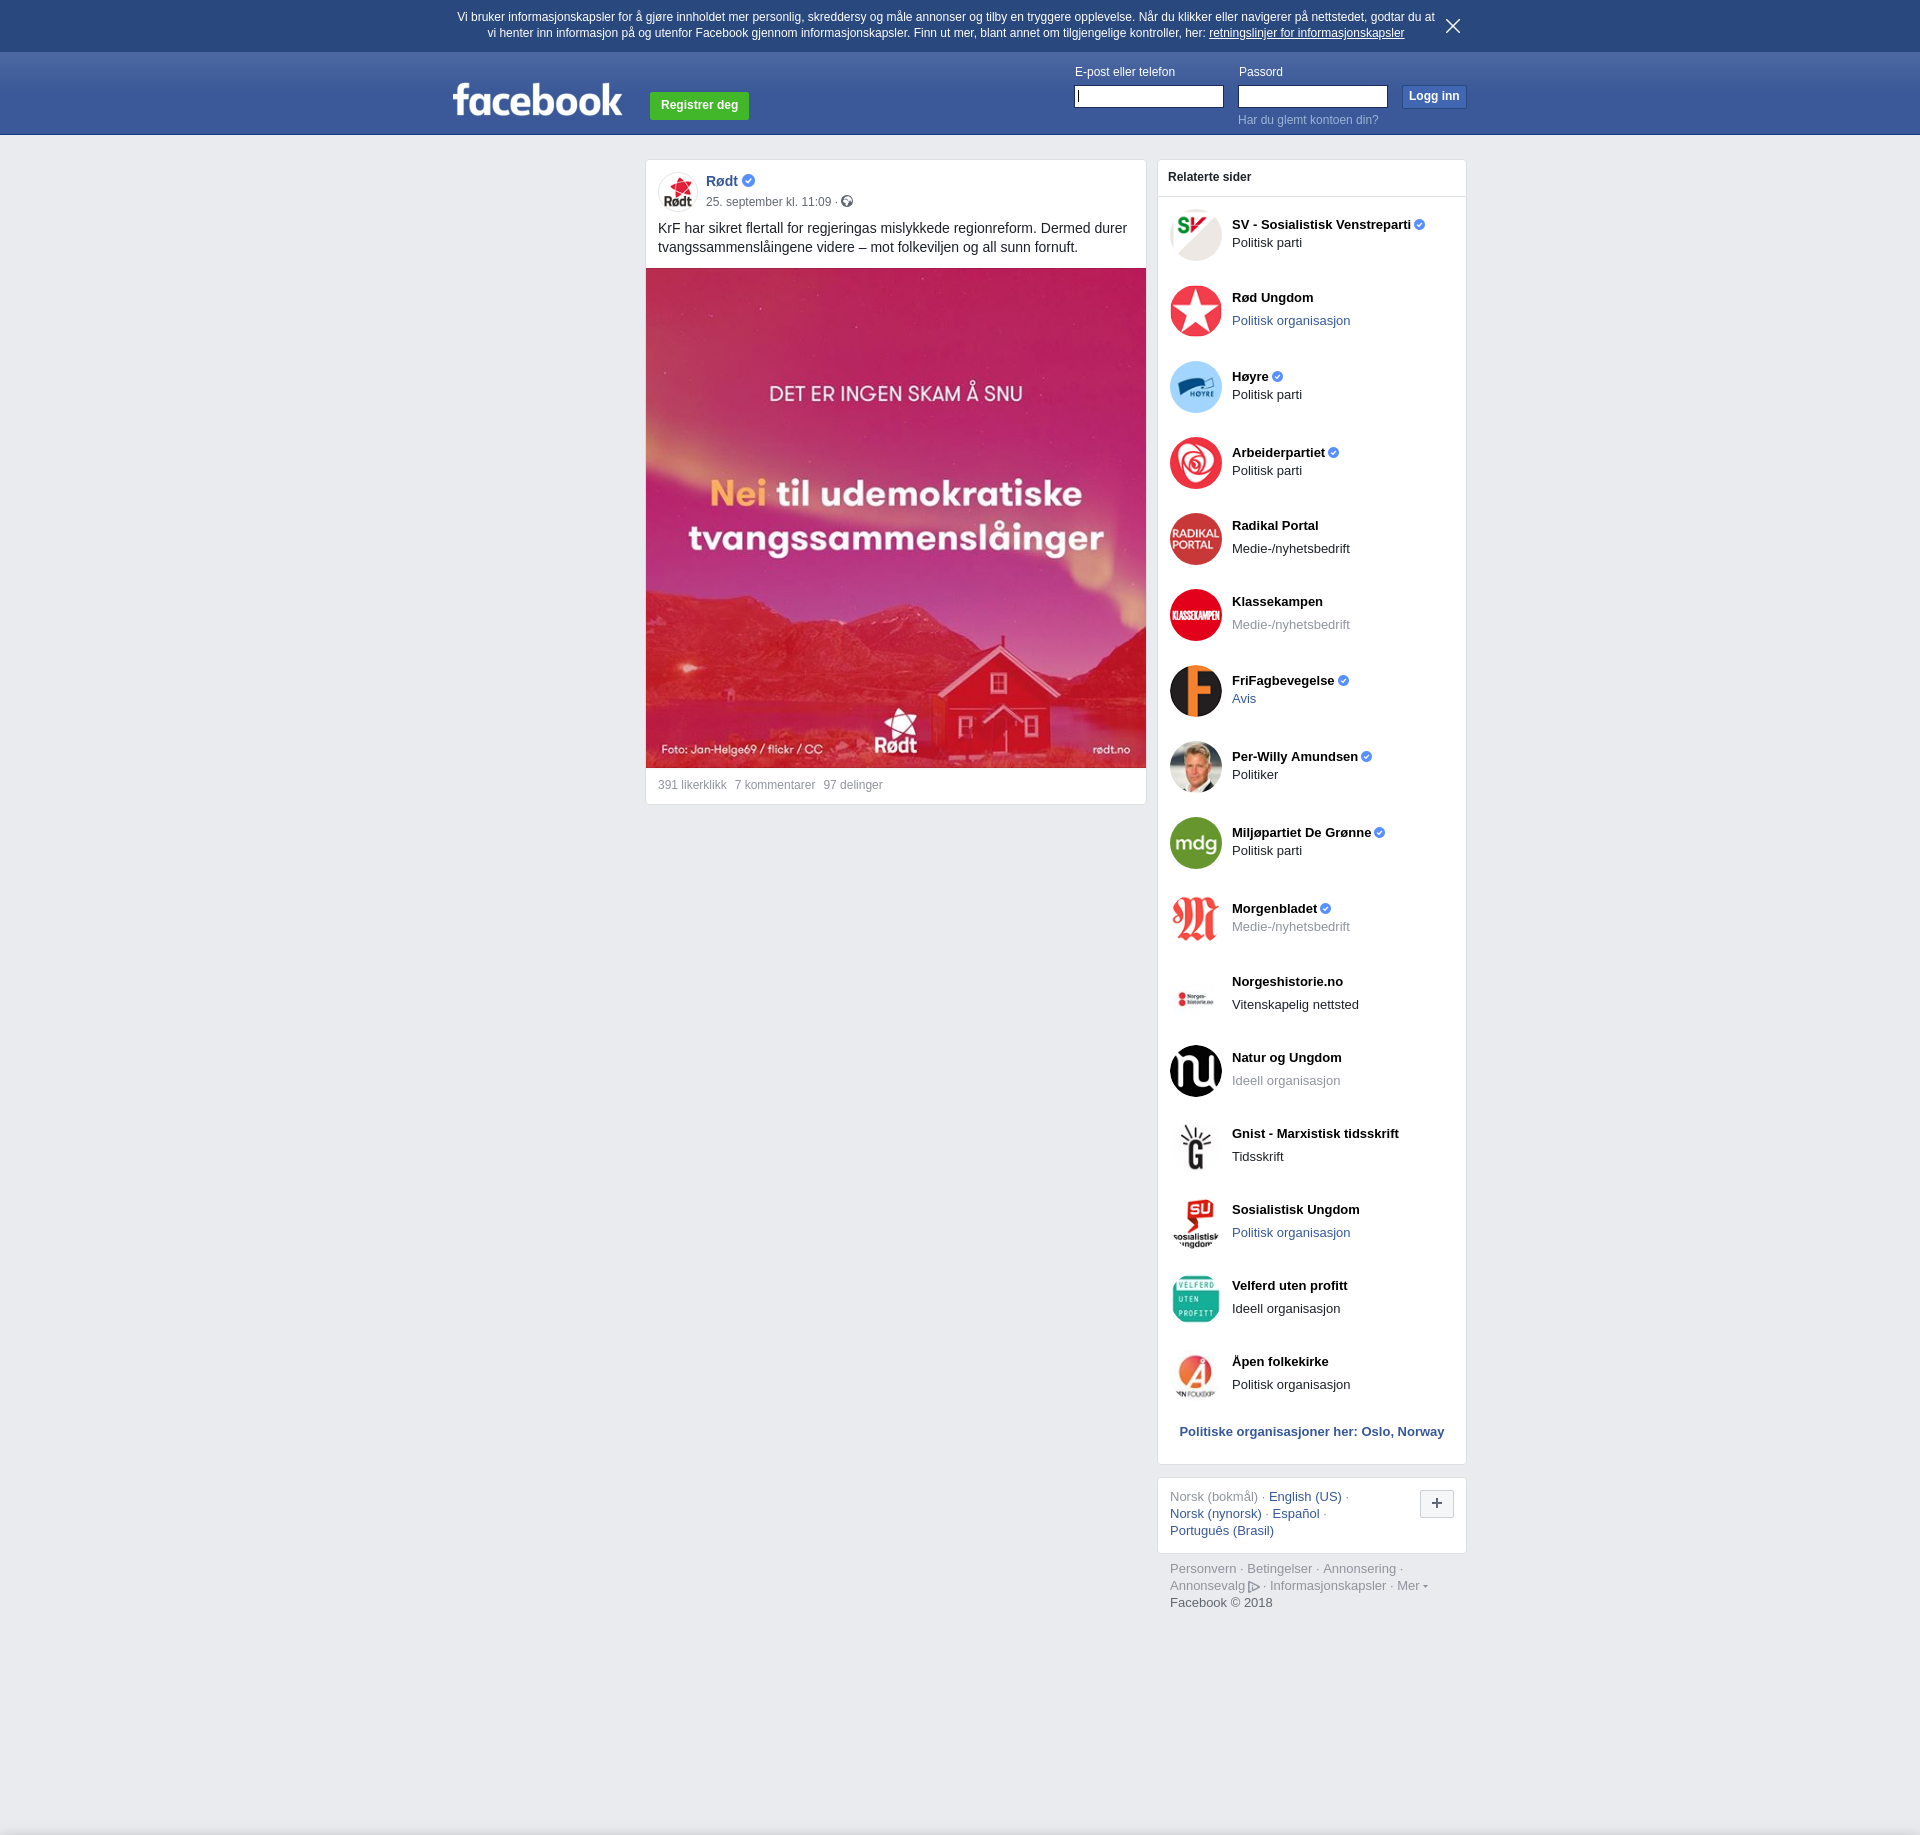This screenshot has width=1920, height=1835.
Task: Open Annonsering footer link
Action: pyautogui.click(x=1359, y=1569)
